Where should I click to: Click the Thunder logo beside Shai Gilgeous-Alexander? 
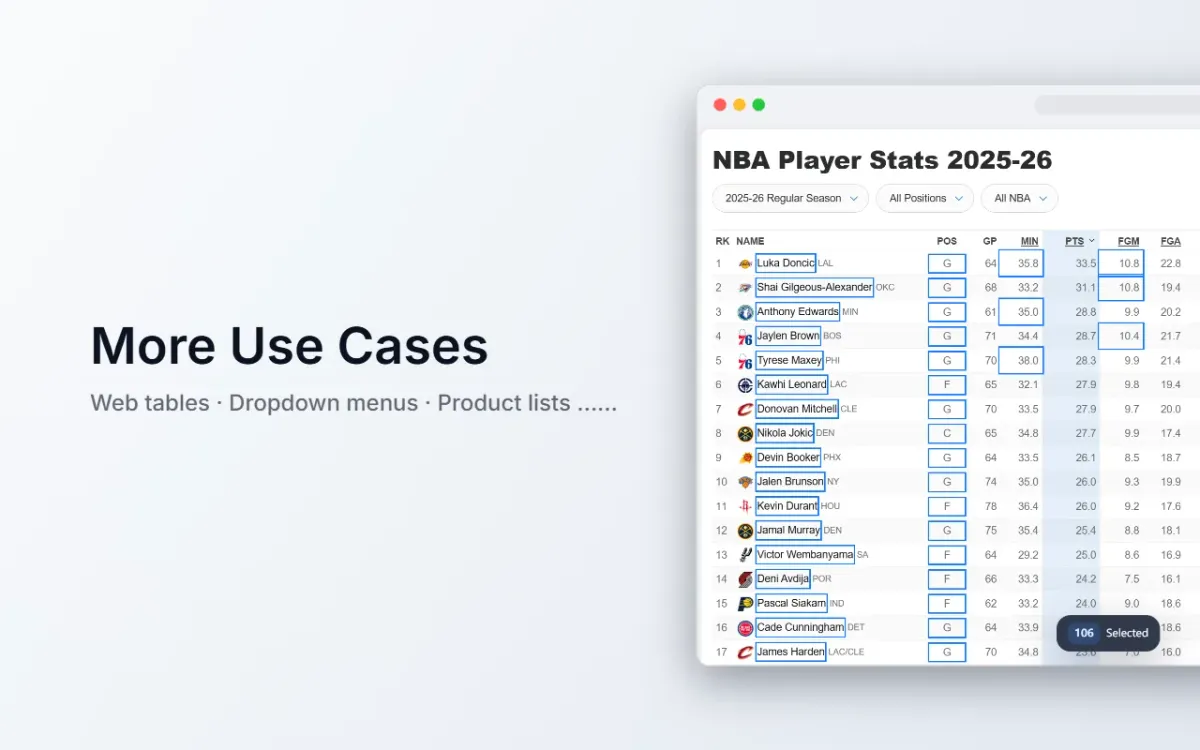[x=745, y=288]
